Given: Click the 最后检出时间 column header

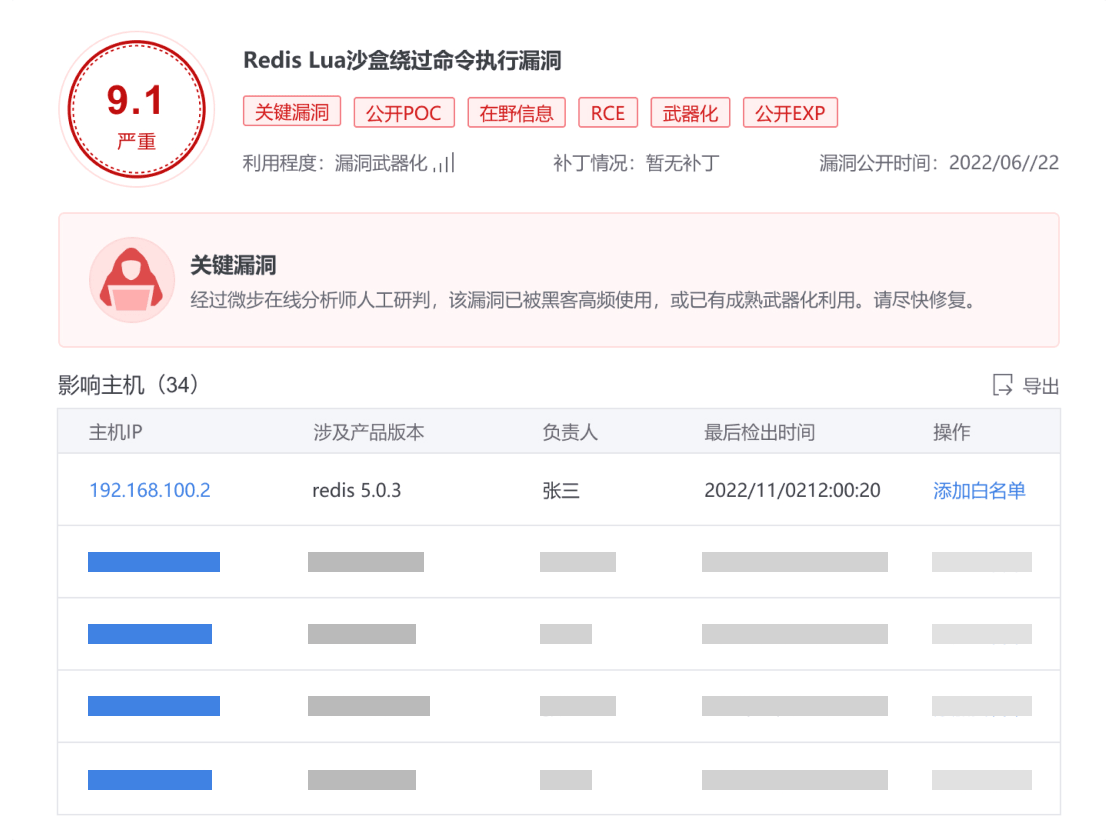Looking at the screenshot, I should coord(759,431).
